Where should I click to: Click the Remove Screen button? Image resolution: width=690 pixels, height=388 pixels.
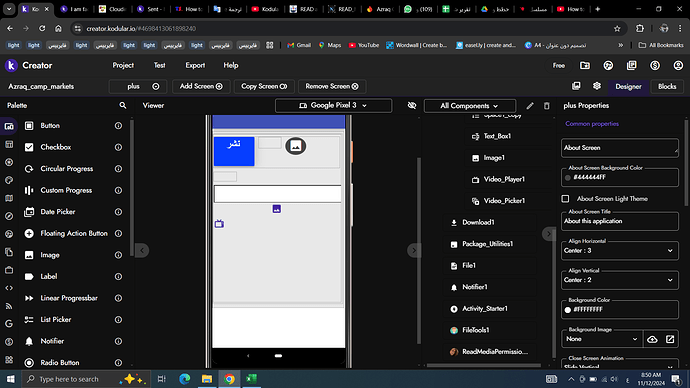332,86
